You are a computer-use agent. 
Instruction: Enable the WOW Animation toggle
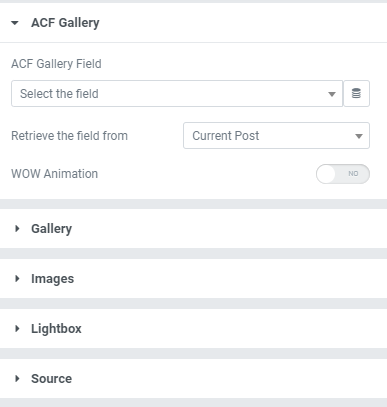coord(343,174)
